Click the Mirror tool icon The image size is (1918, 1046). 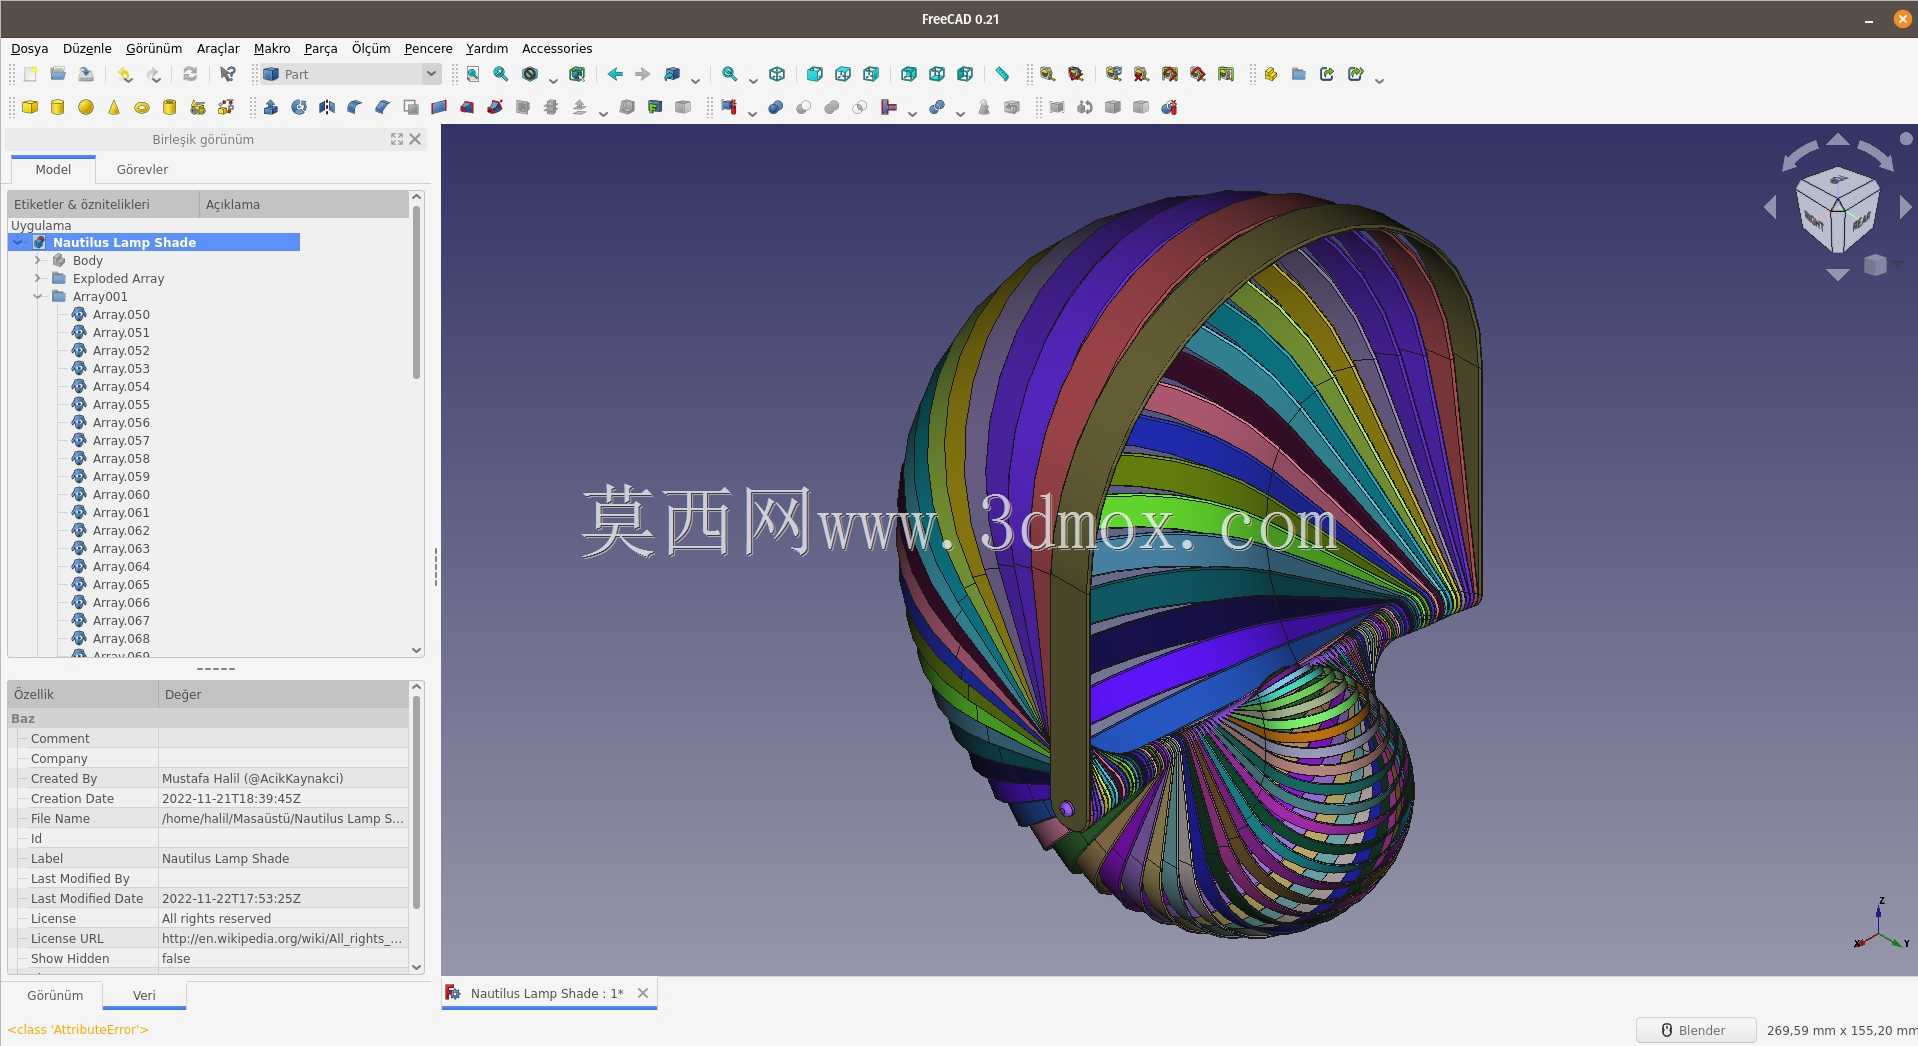(x=327, y=107)
